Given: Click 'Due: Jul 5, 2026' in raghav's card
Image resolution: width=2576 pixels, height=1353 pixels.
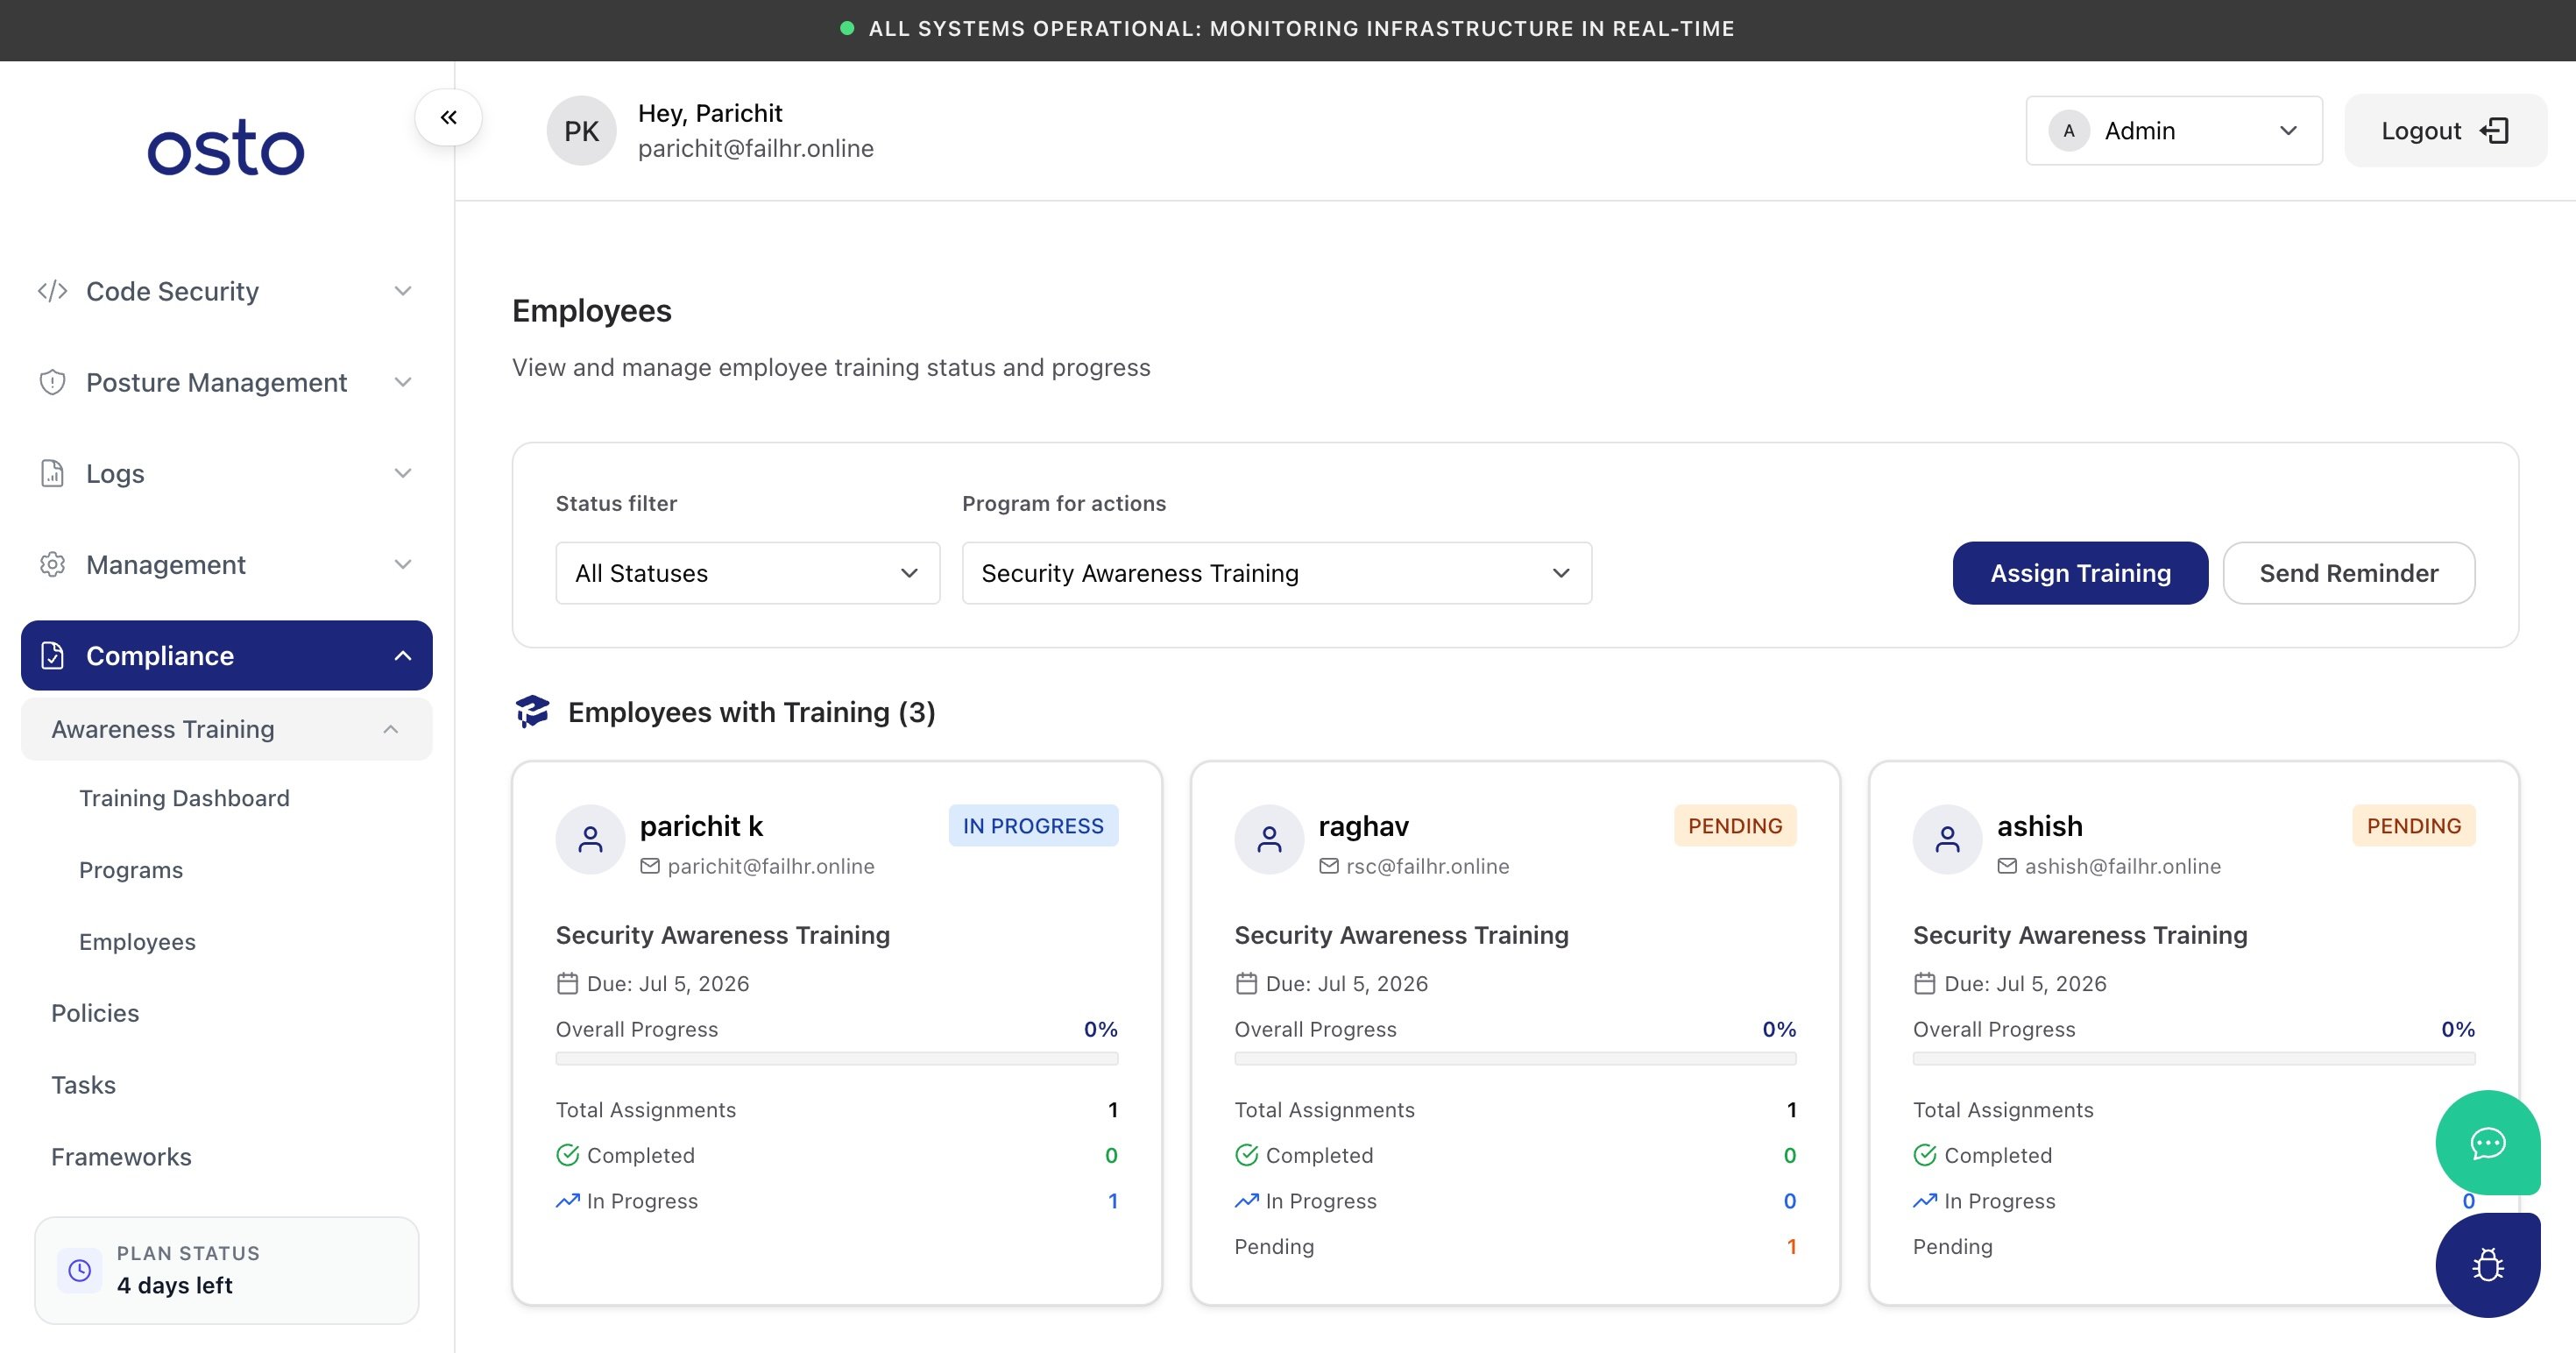Looking at the screenshot, I should (1346, 984).
